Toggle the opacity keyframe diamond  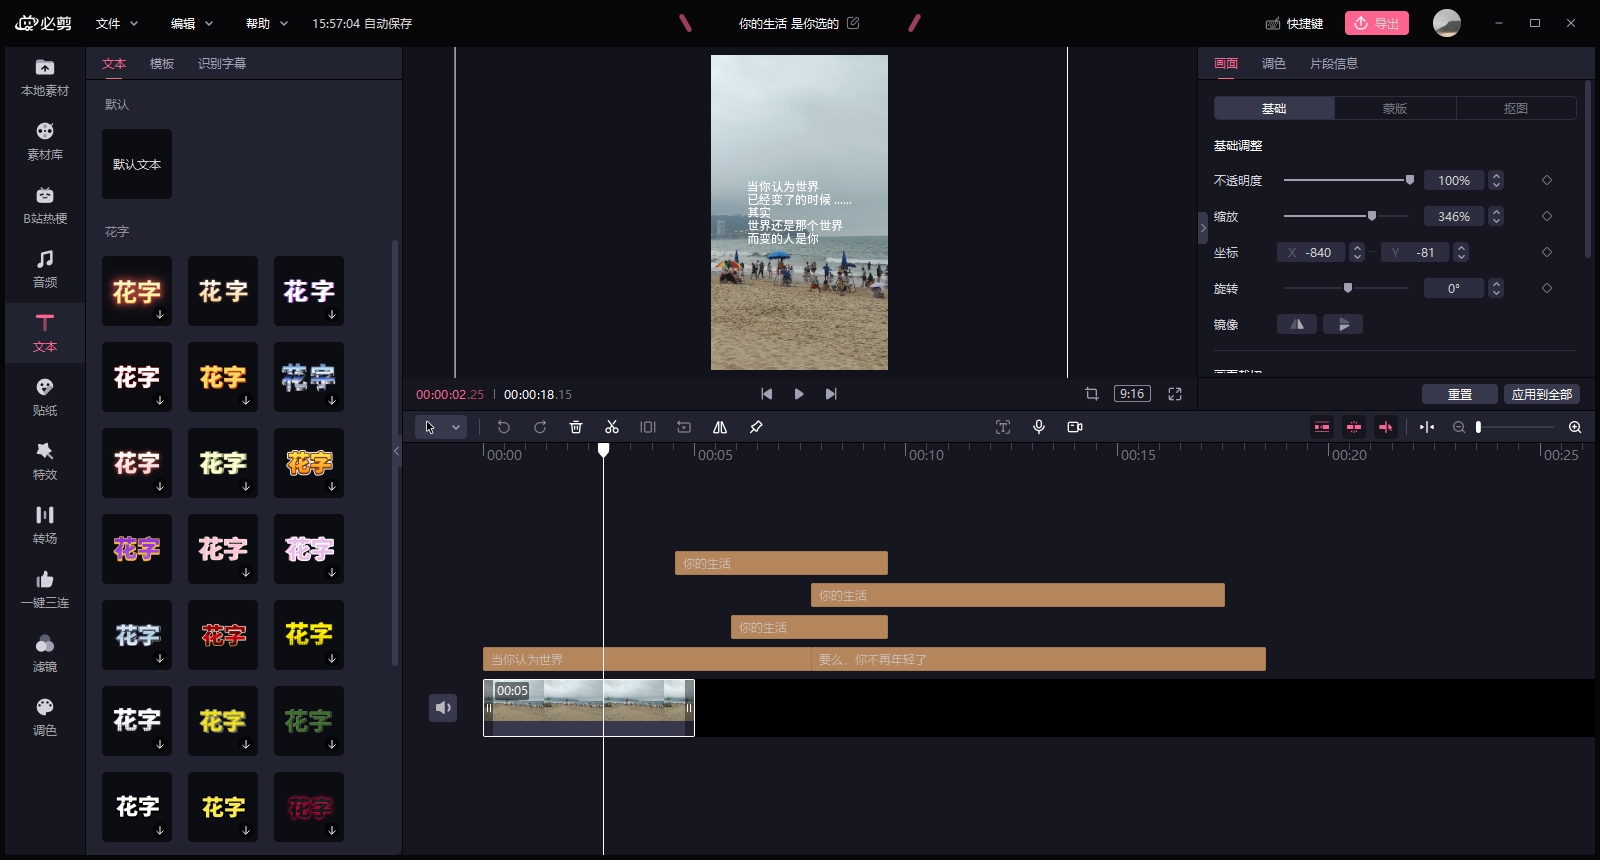point(1547,180)
